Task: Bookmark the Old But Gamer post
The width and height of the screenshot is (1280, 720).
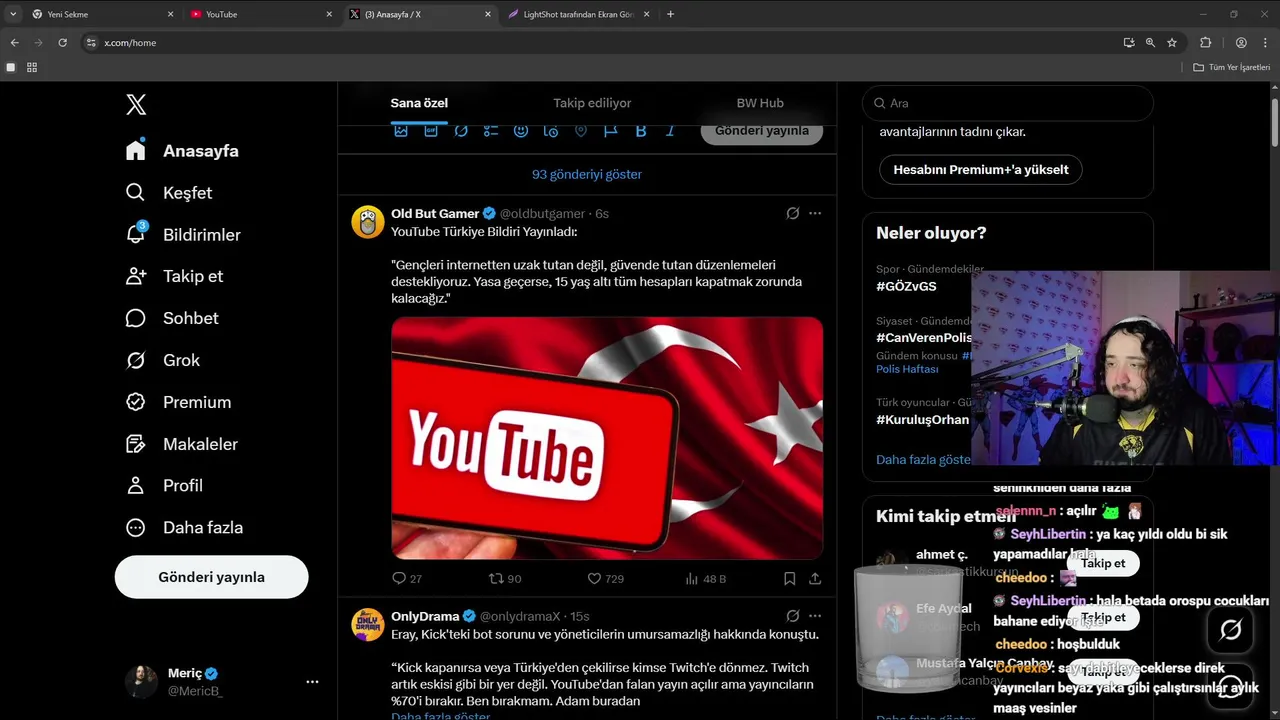Action: [789, 578]
